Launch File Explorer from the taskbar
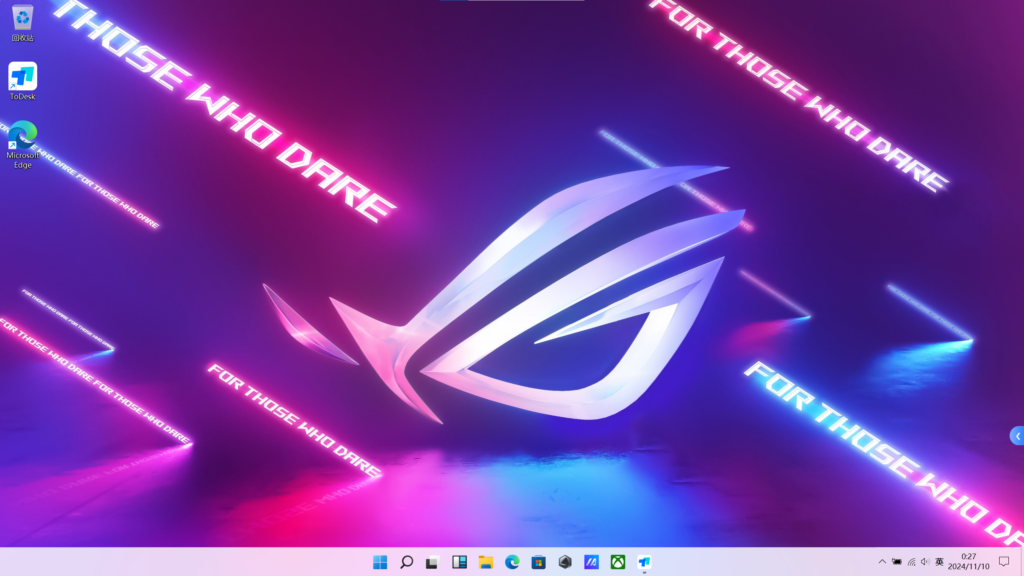The height and width of the screenshot is (576, 1024). tap(486, 562)
